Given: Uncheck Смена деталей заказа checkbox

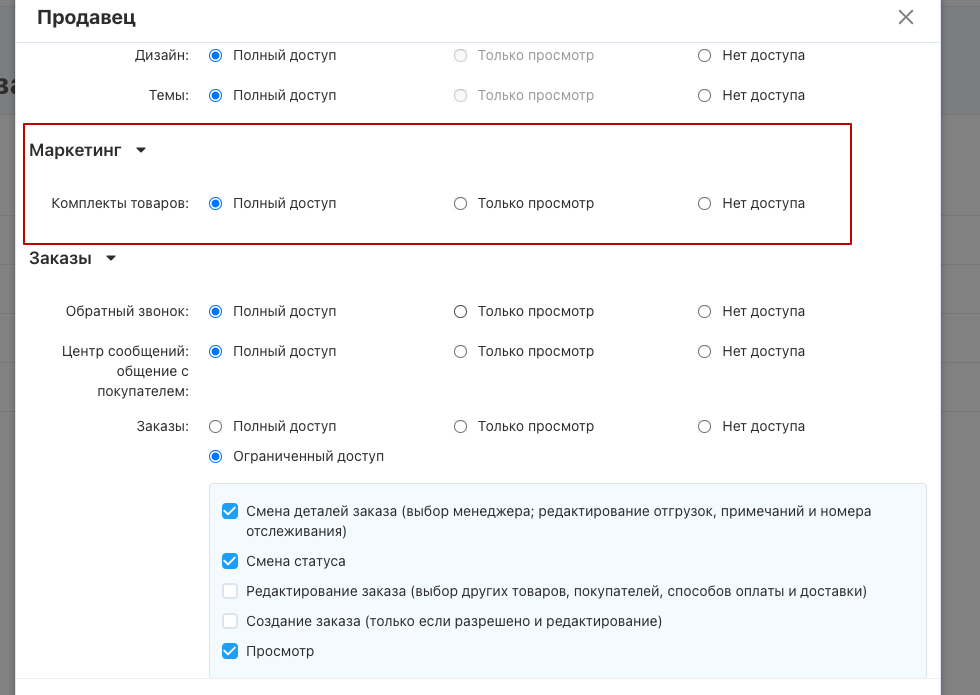Looking at the screenshot, I should [x=230, y=511].
